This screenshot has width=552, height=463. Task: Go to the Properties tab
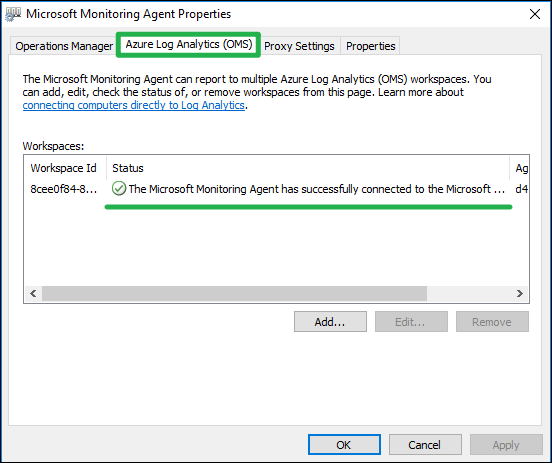tap(370, 46)
